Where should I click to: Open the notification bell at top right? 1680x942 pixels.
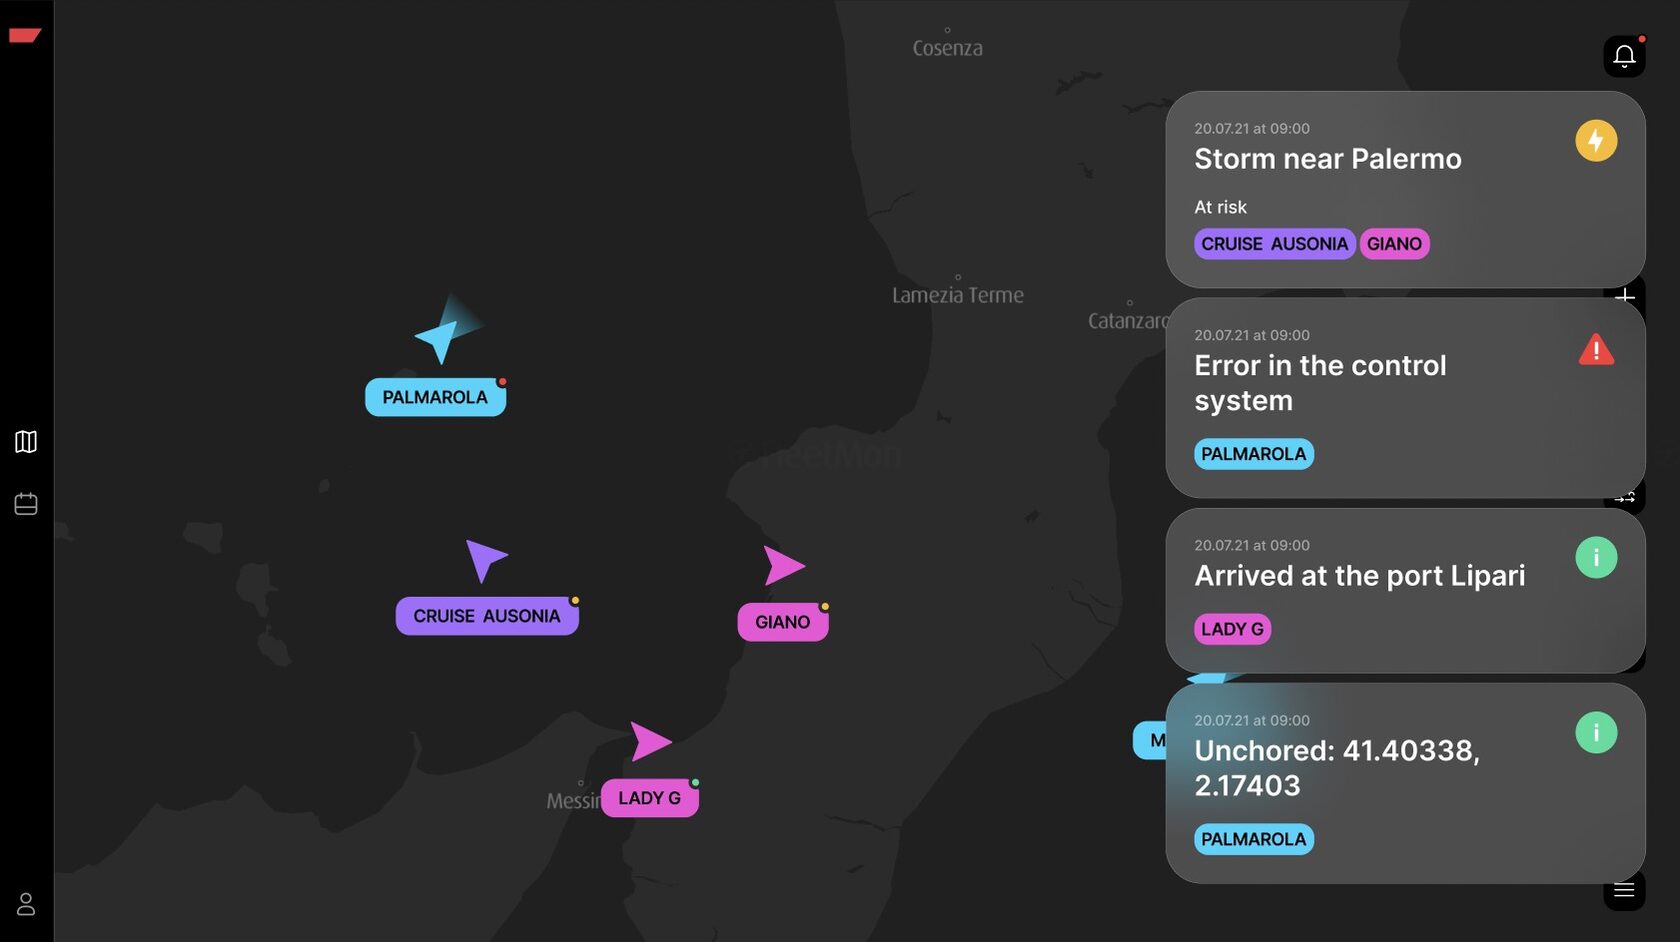coord(1624,56)
